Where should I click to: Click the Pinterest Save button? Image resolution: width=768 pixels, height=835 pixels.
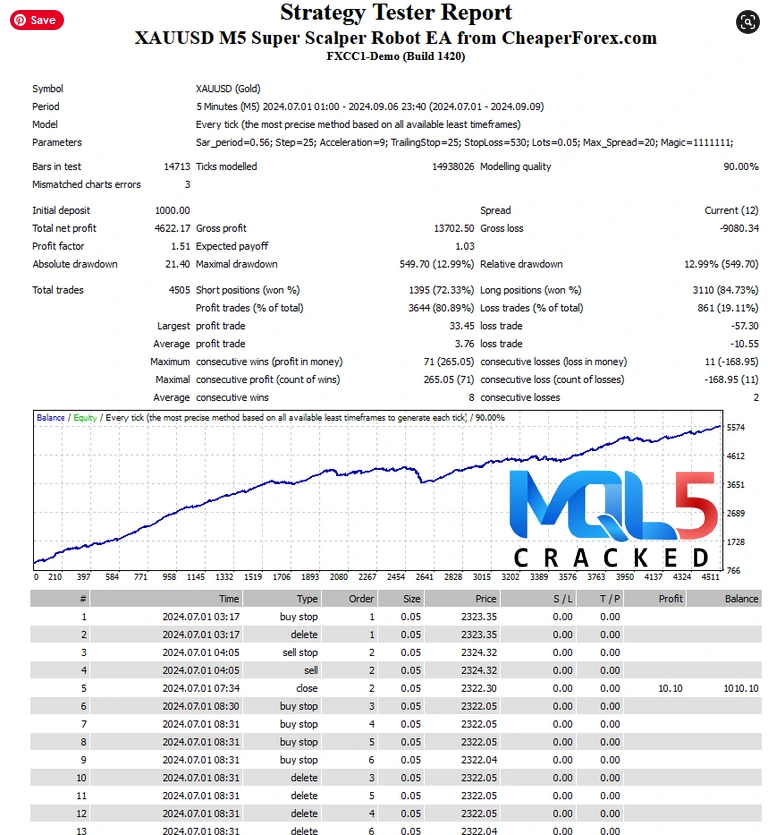pos(37,20)
